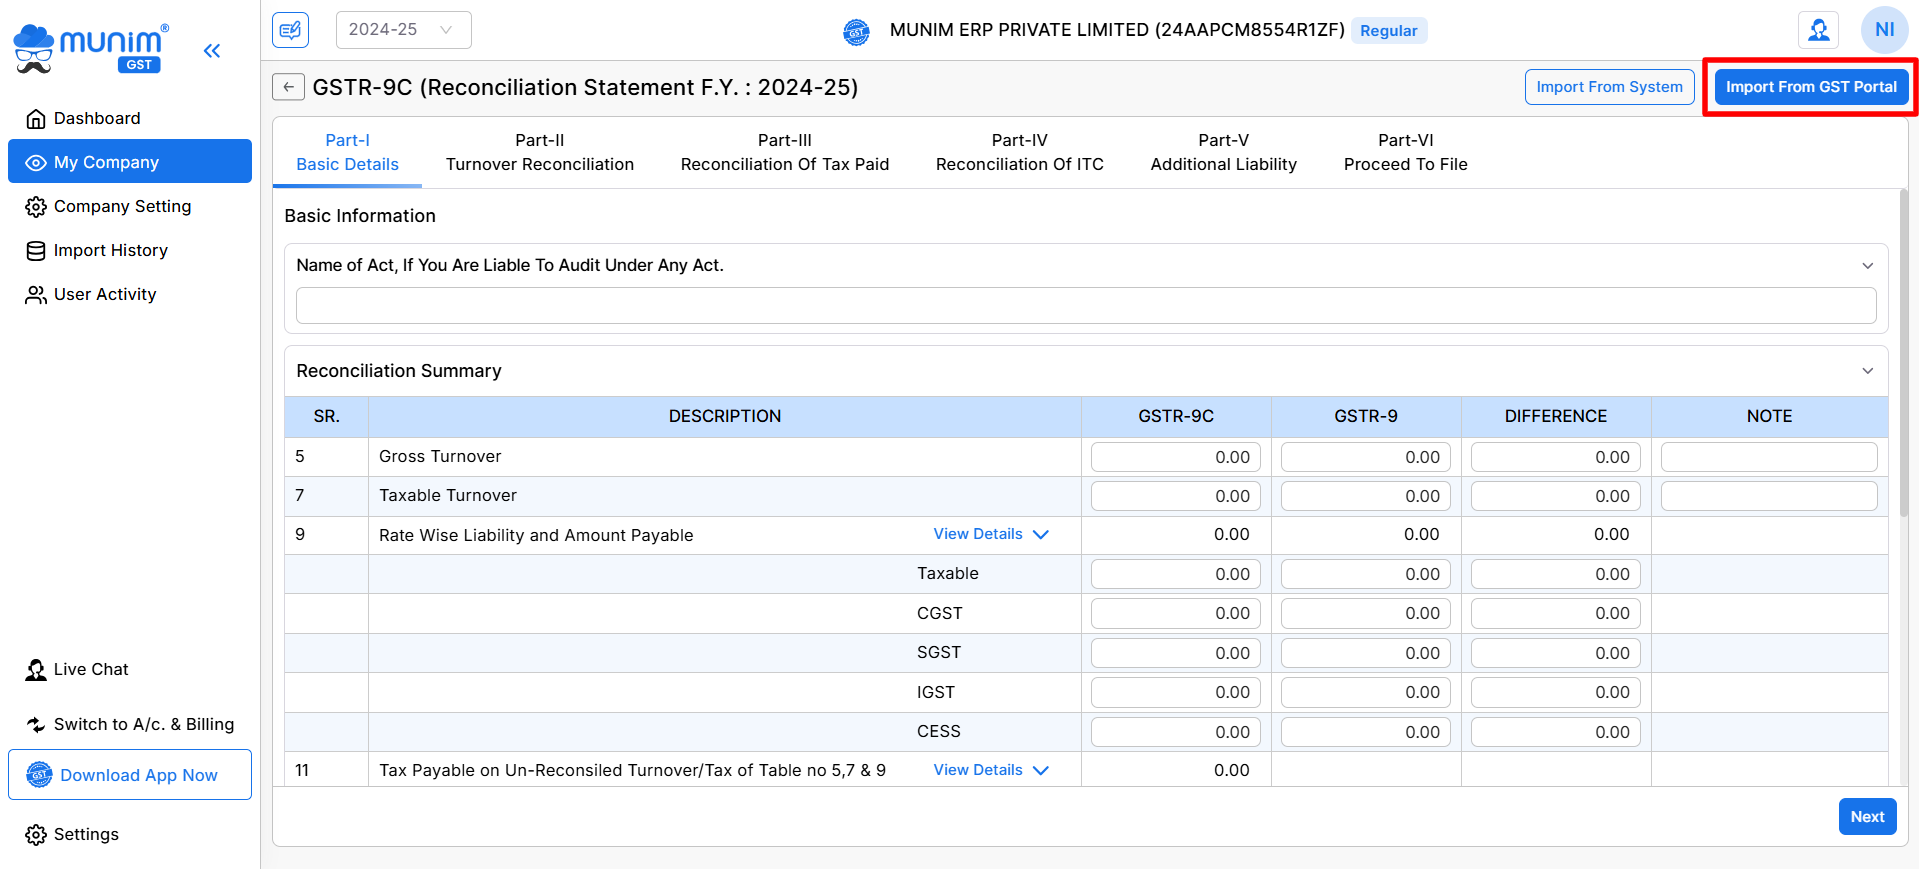
Task: Select the Part-I Basic Details tab
Action: [x=347, y=152]
